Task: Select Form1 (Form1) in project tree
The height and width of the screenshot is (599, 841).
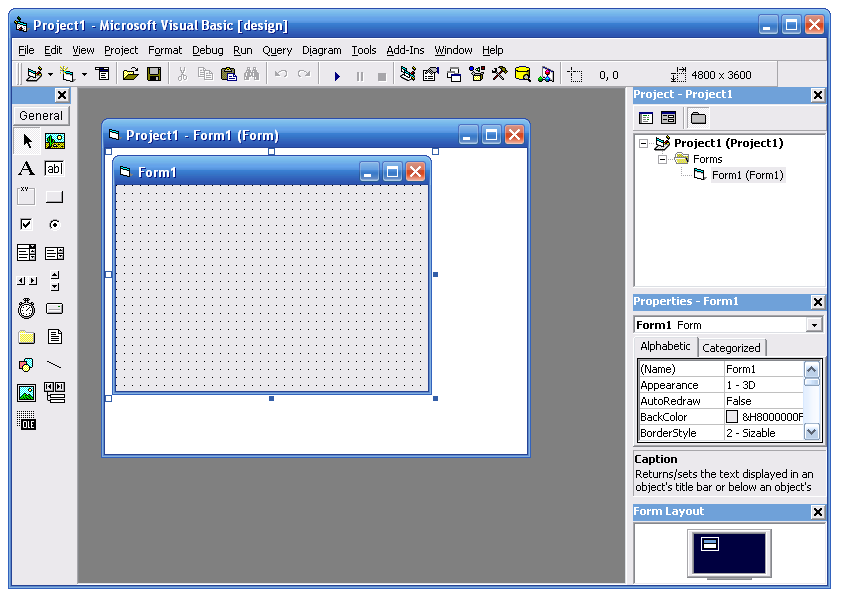Action: coord(748,175)
